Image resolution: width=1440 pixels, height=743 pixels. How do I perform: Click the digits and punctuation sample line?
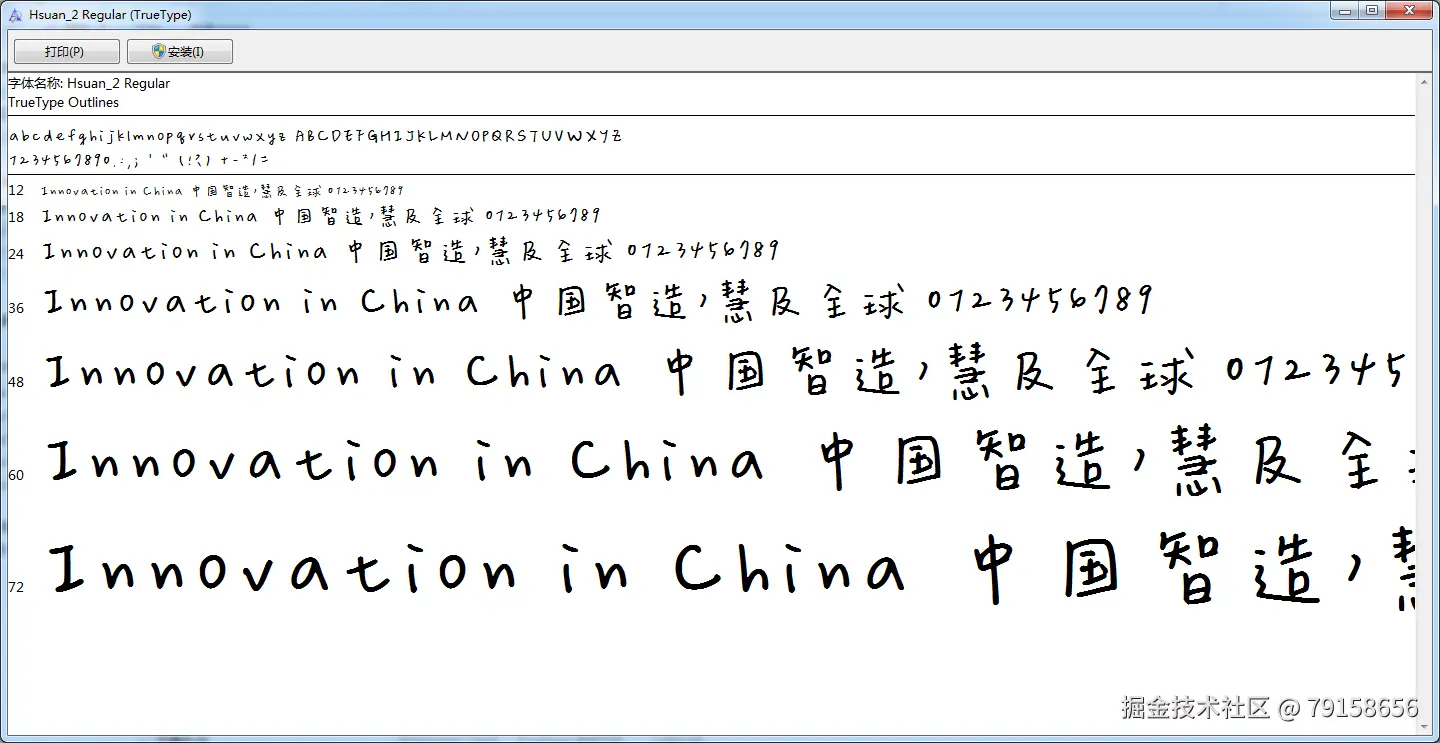pyautogui.click(x=138, y=159)
